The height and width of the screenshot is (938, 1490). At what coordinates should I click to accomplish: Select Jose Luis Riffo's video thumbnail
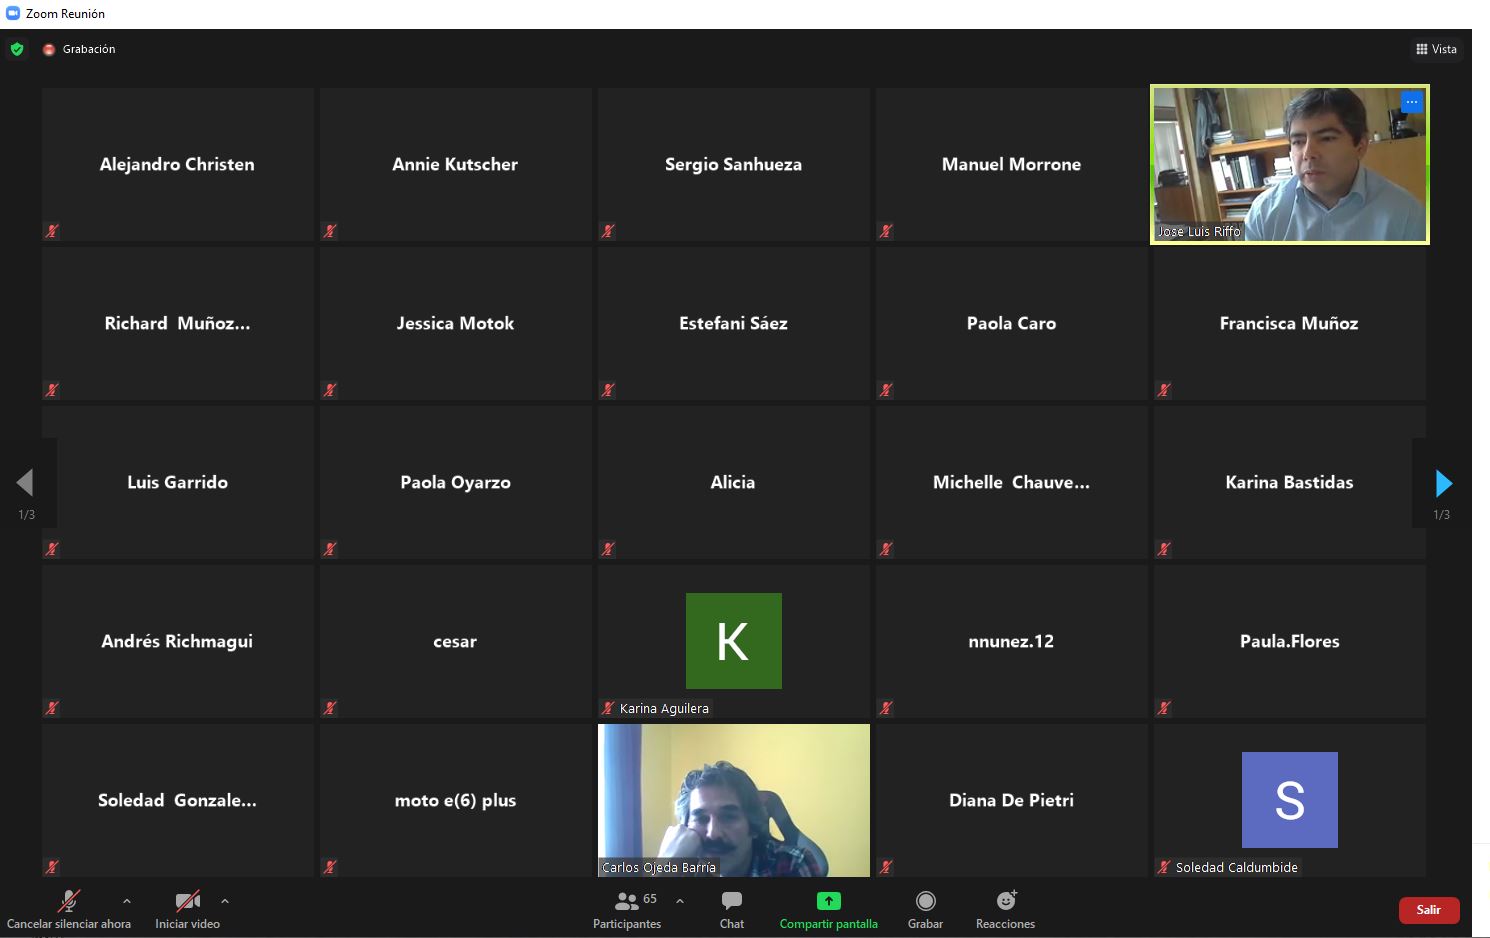[1289, 164]
